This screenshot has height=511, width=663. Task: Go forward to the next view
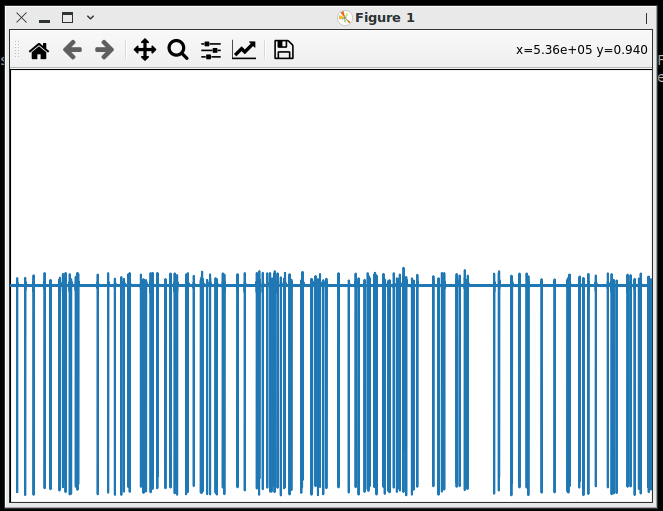click(104, 50)
